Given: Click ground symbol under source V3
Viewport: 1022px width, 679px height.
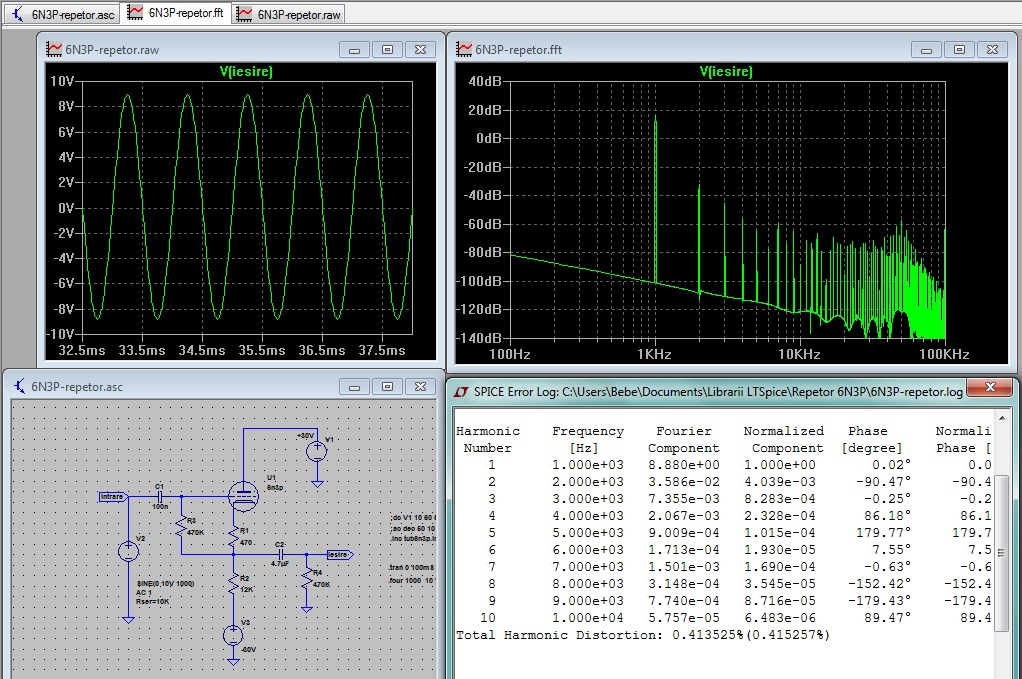Looking at the screenshot, I should (233, 662).
